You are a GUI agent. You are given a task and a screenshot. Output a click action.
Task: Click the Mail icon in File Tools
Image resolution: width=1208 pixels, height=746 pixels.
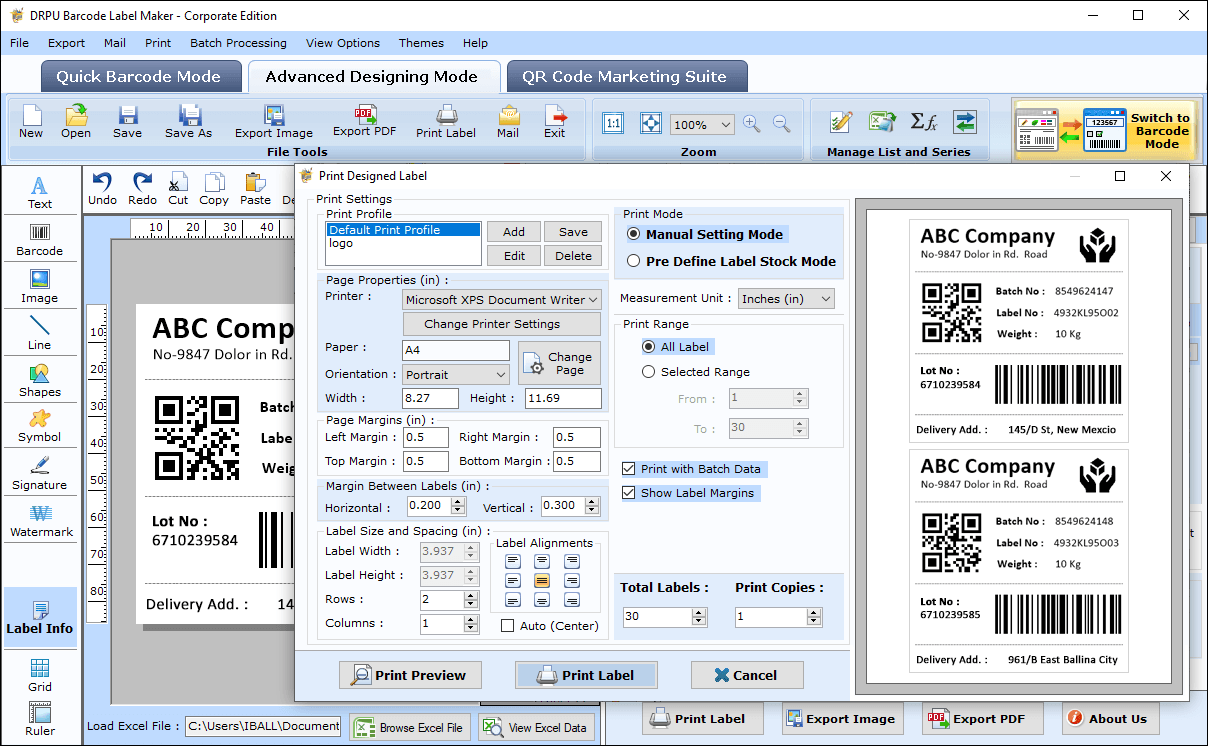tap(508, 122)
